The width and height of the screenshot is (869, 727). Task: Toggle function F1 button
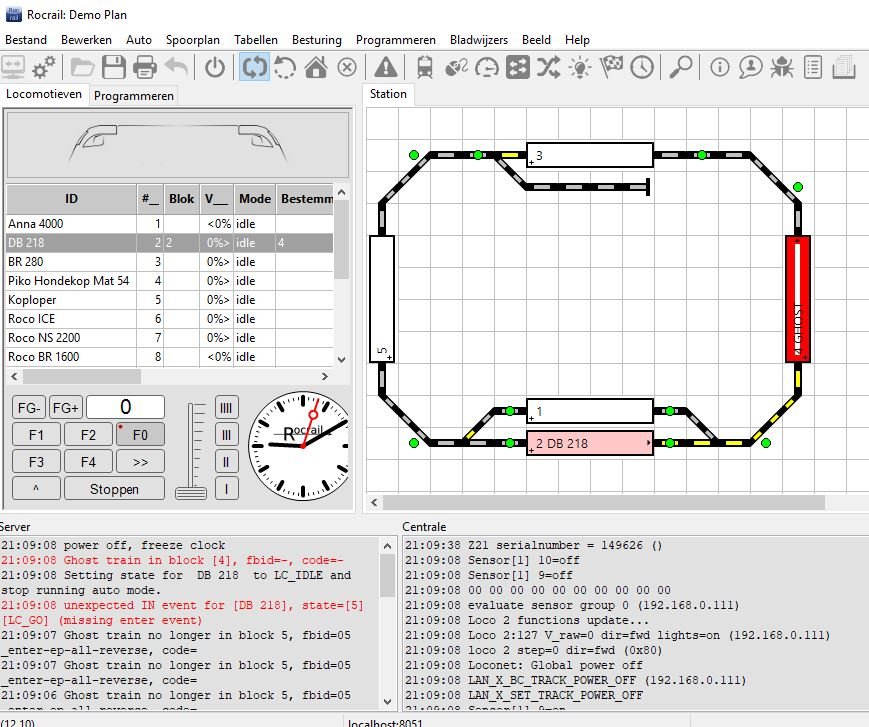pyautogui.click(x=36, y=435)
